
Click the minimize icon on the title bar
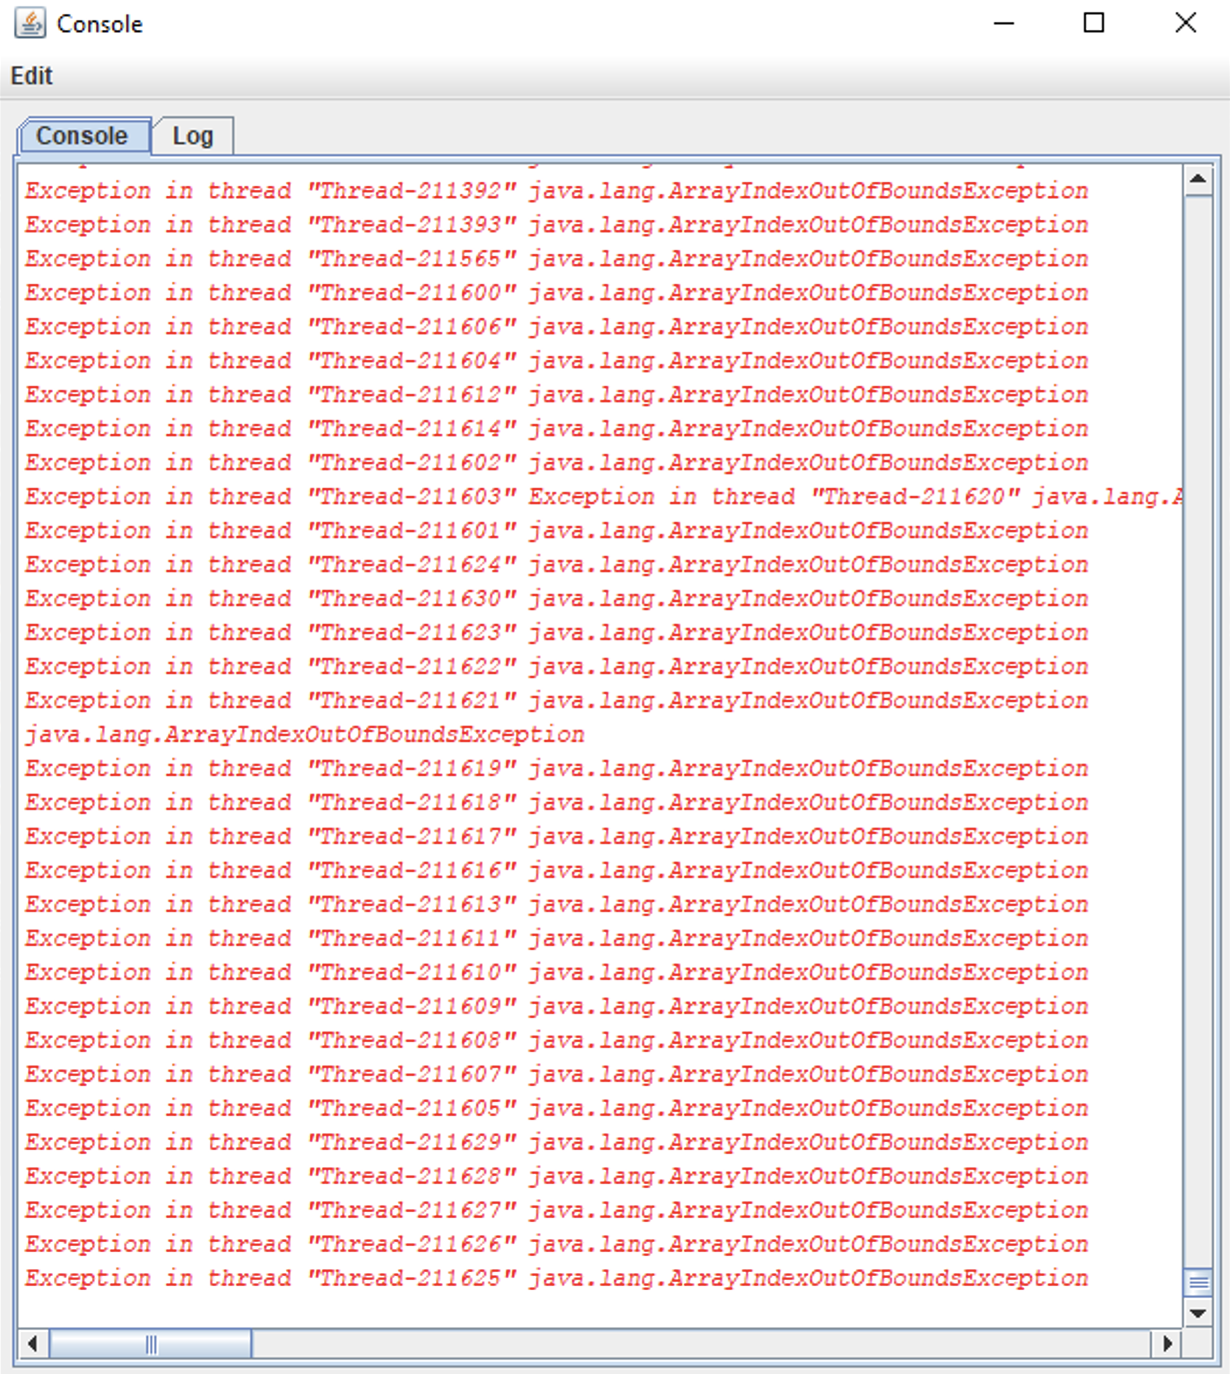tap(1004, 22)
